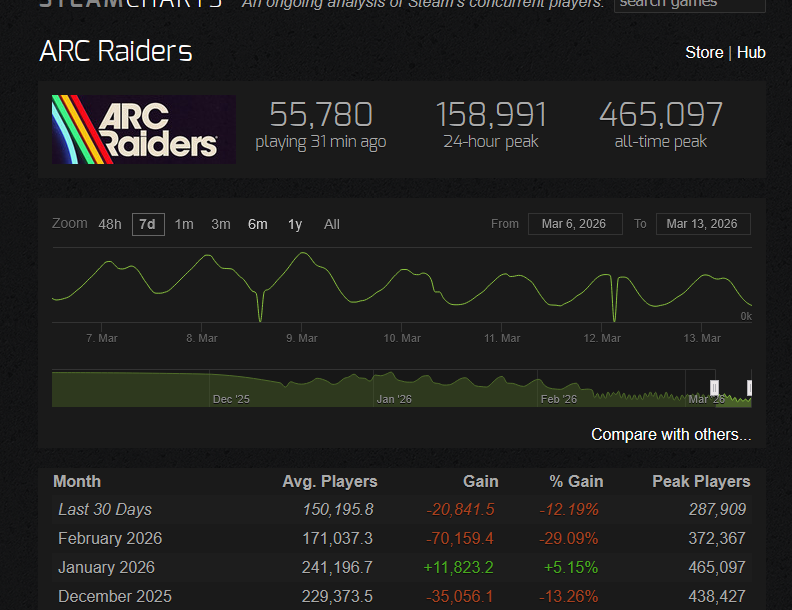Screen dimensions: 792x610
Task: Click the +5.15% gain percentage
Action: (571, 568)
